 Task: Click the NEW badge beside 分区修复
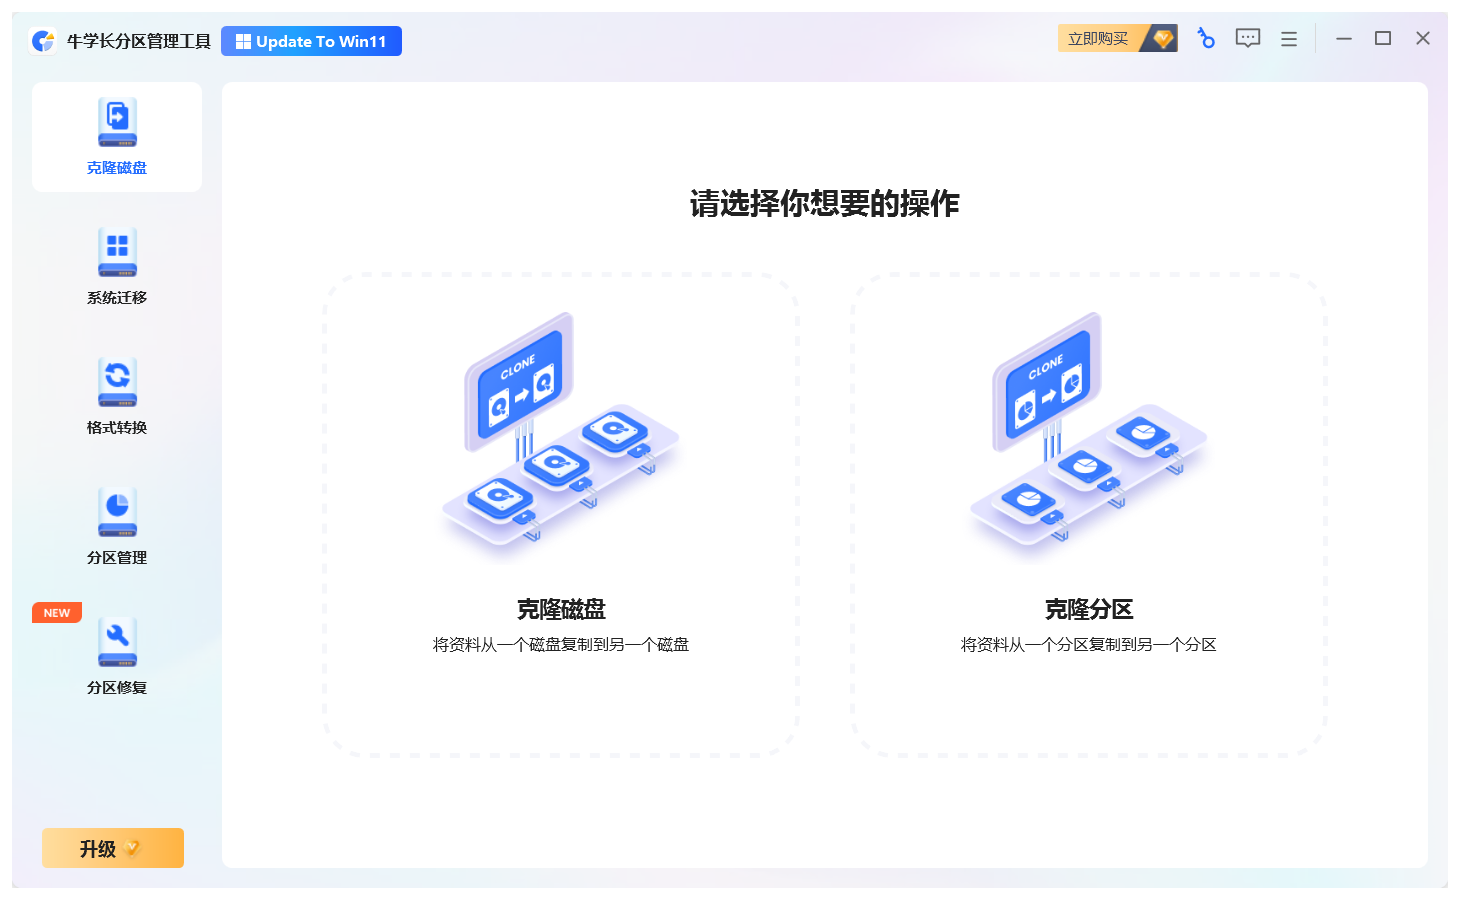pyautogui.click(x=57, y=613)
